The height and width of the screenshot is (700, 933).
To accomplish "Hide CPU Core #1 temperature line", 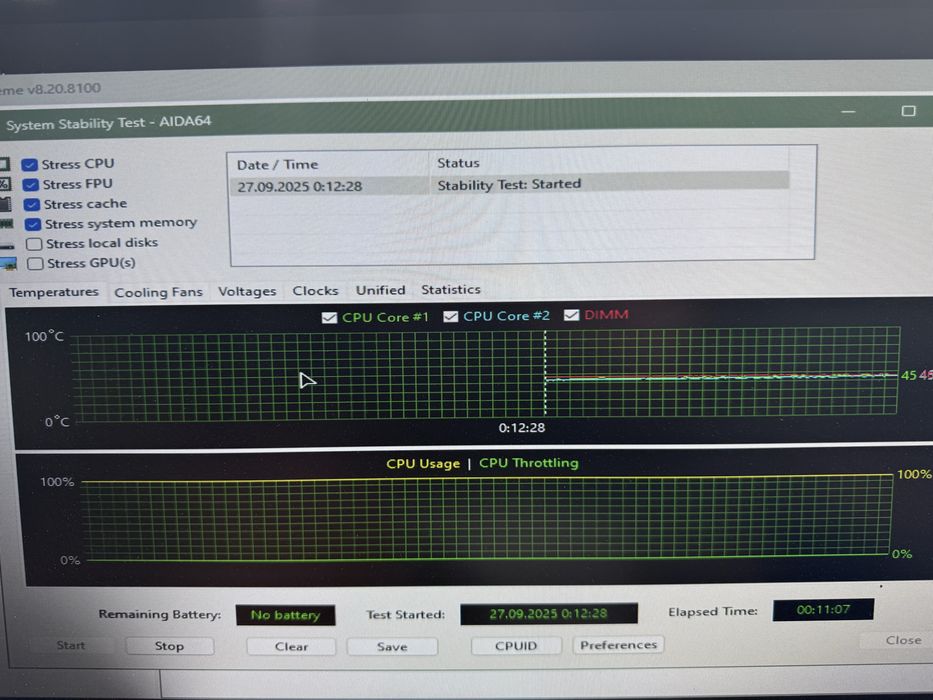I will click(329, 318).
